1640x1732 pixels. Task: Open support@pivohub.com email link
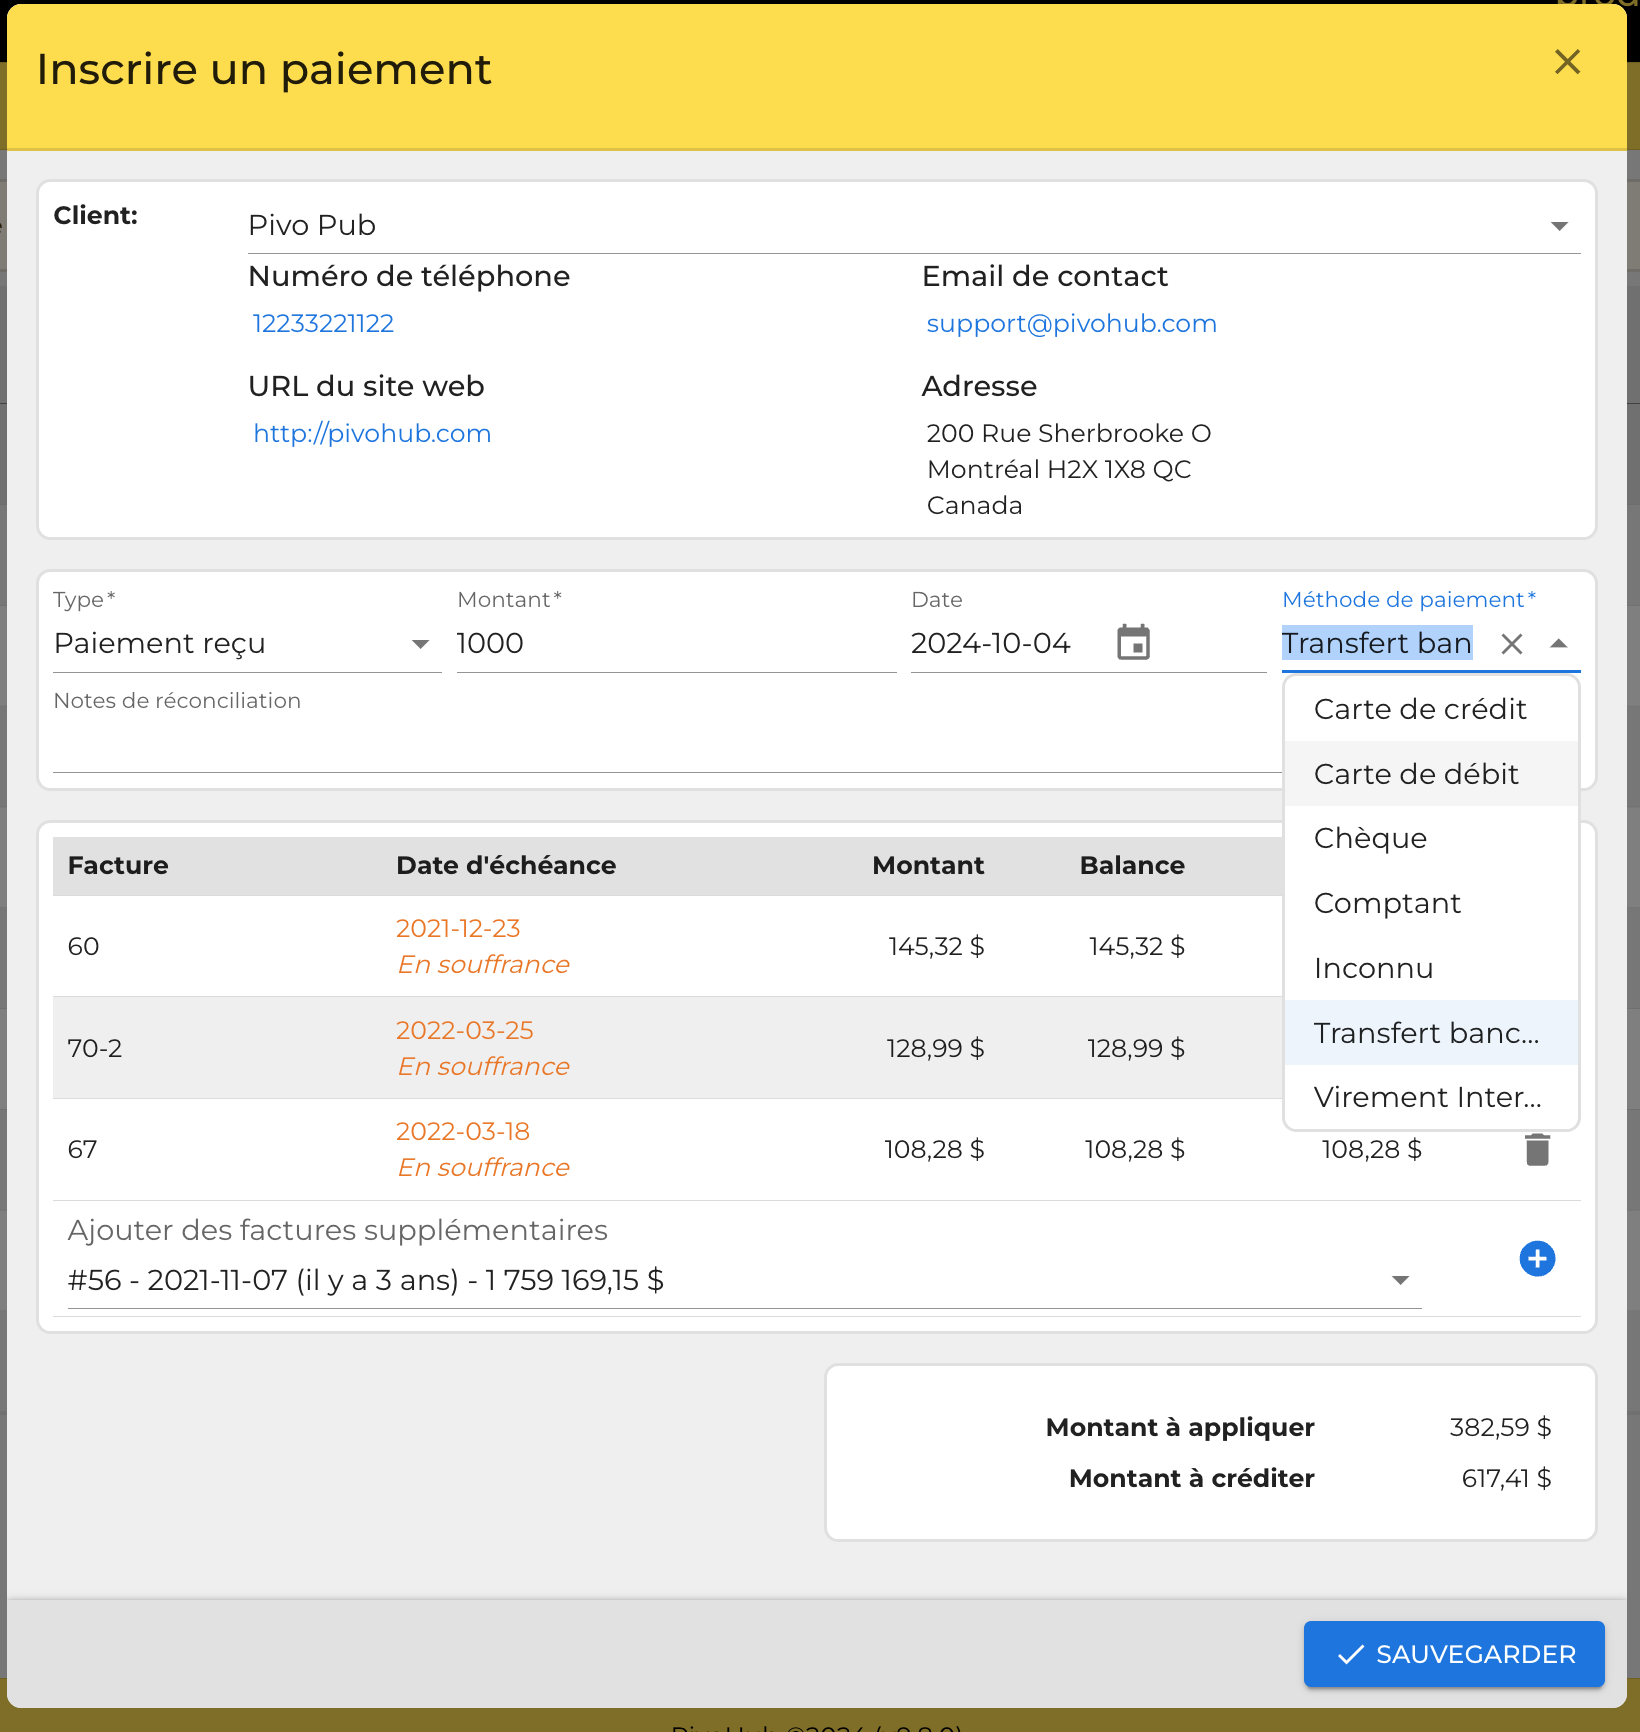pos(1071,324)
